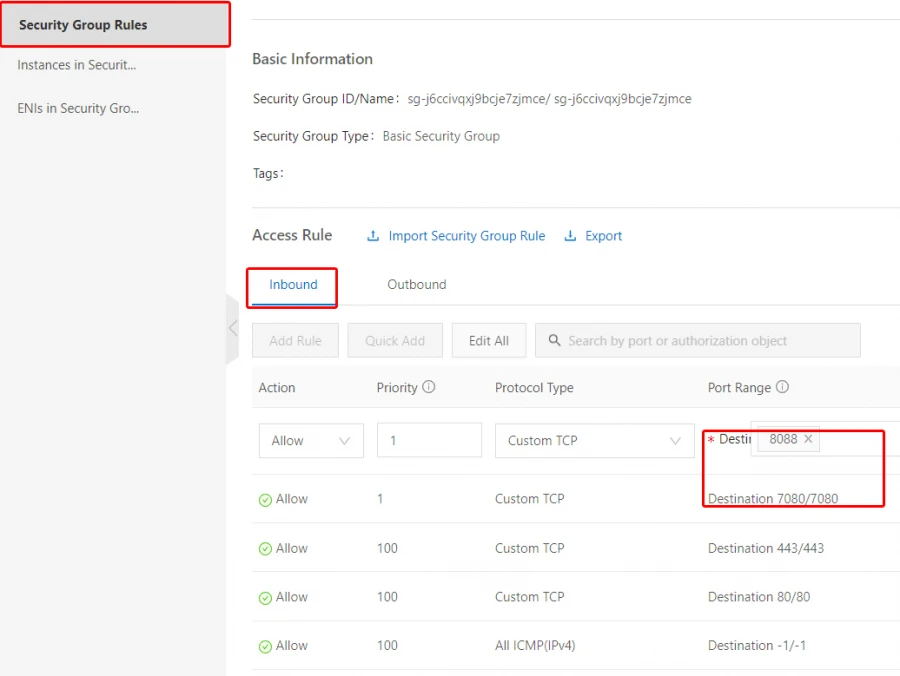Show the Port Range info tooltip icon
The image size is (900, 676).
point(782,387)
